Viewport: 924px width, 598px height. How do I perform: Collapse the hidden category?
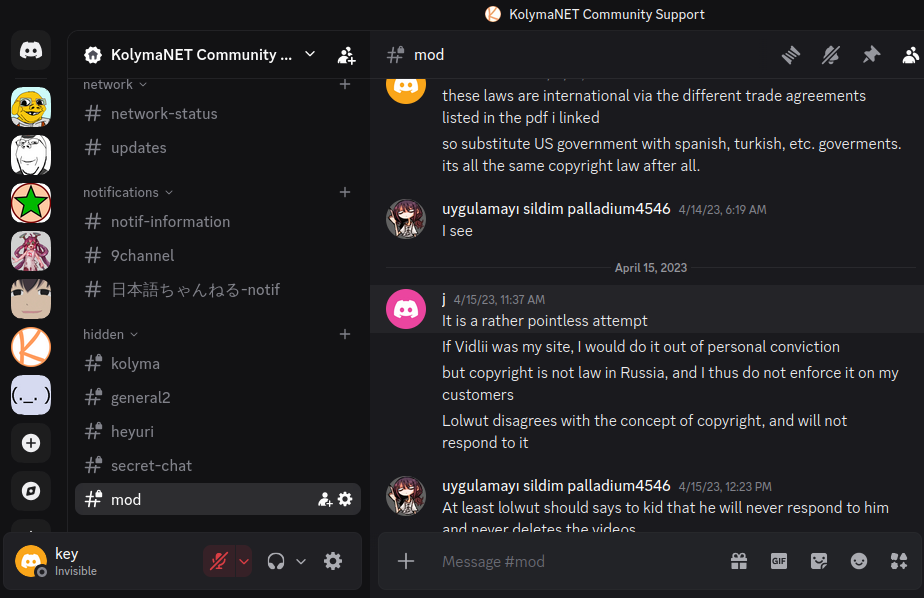110,334
